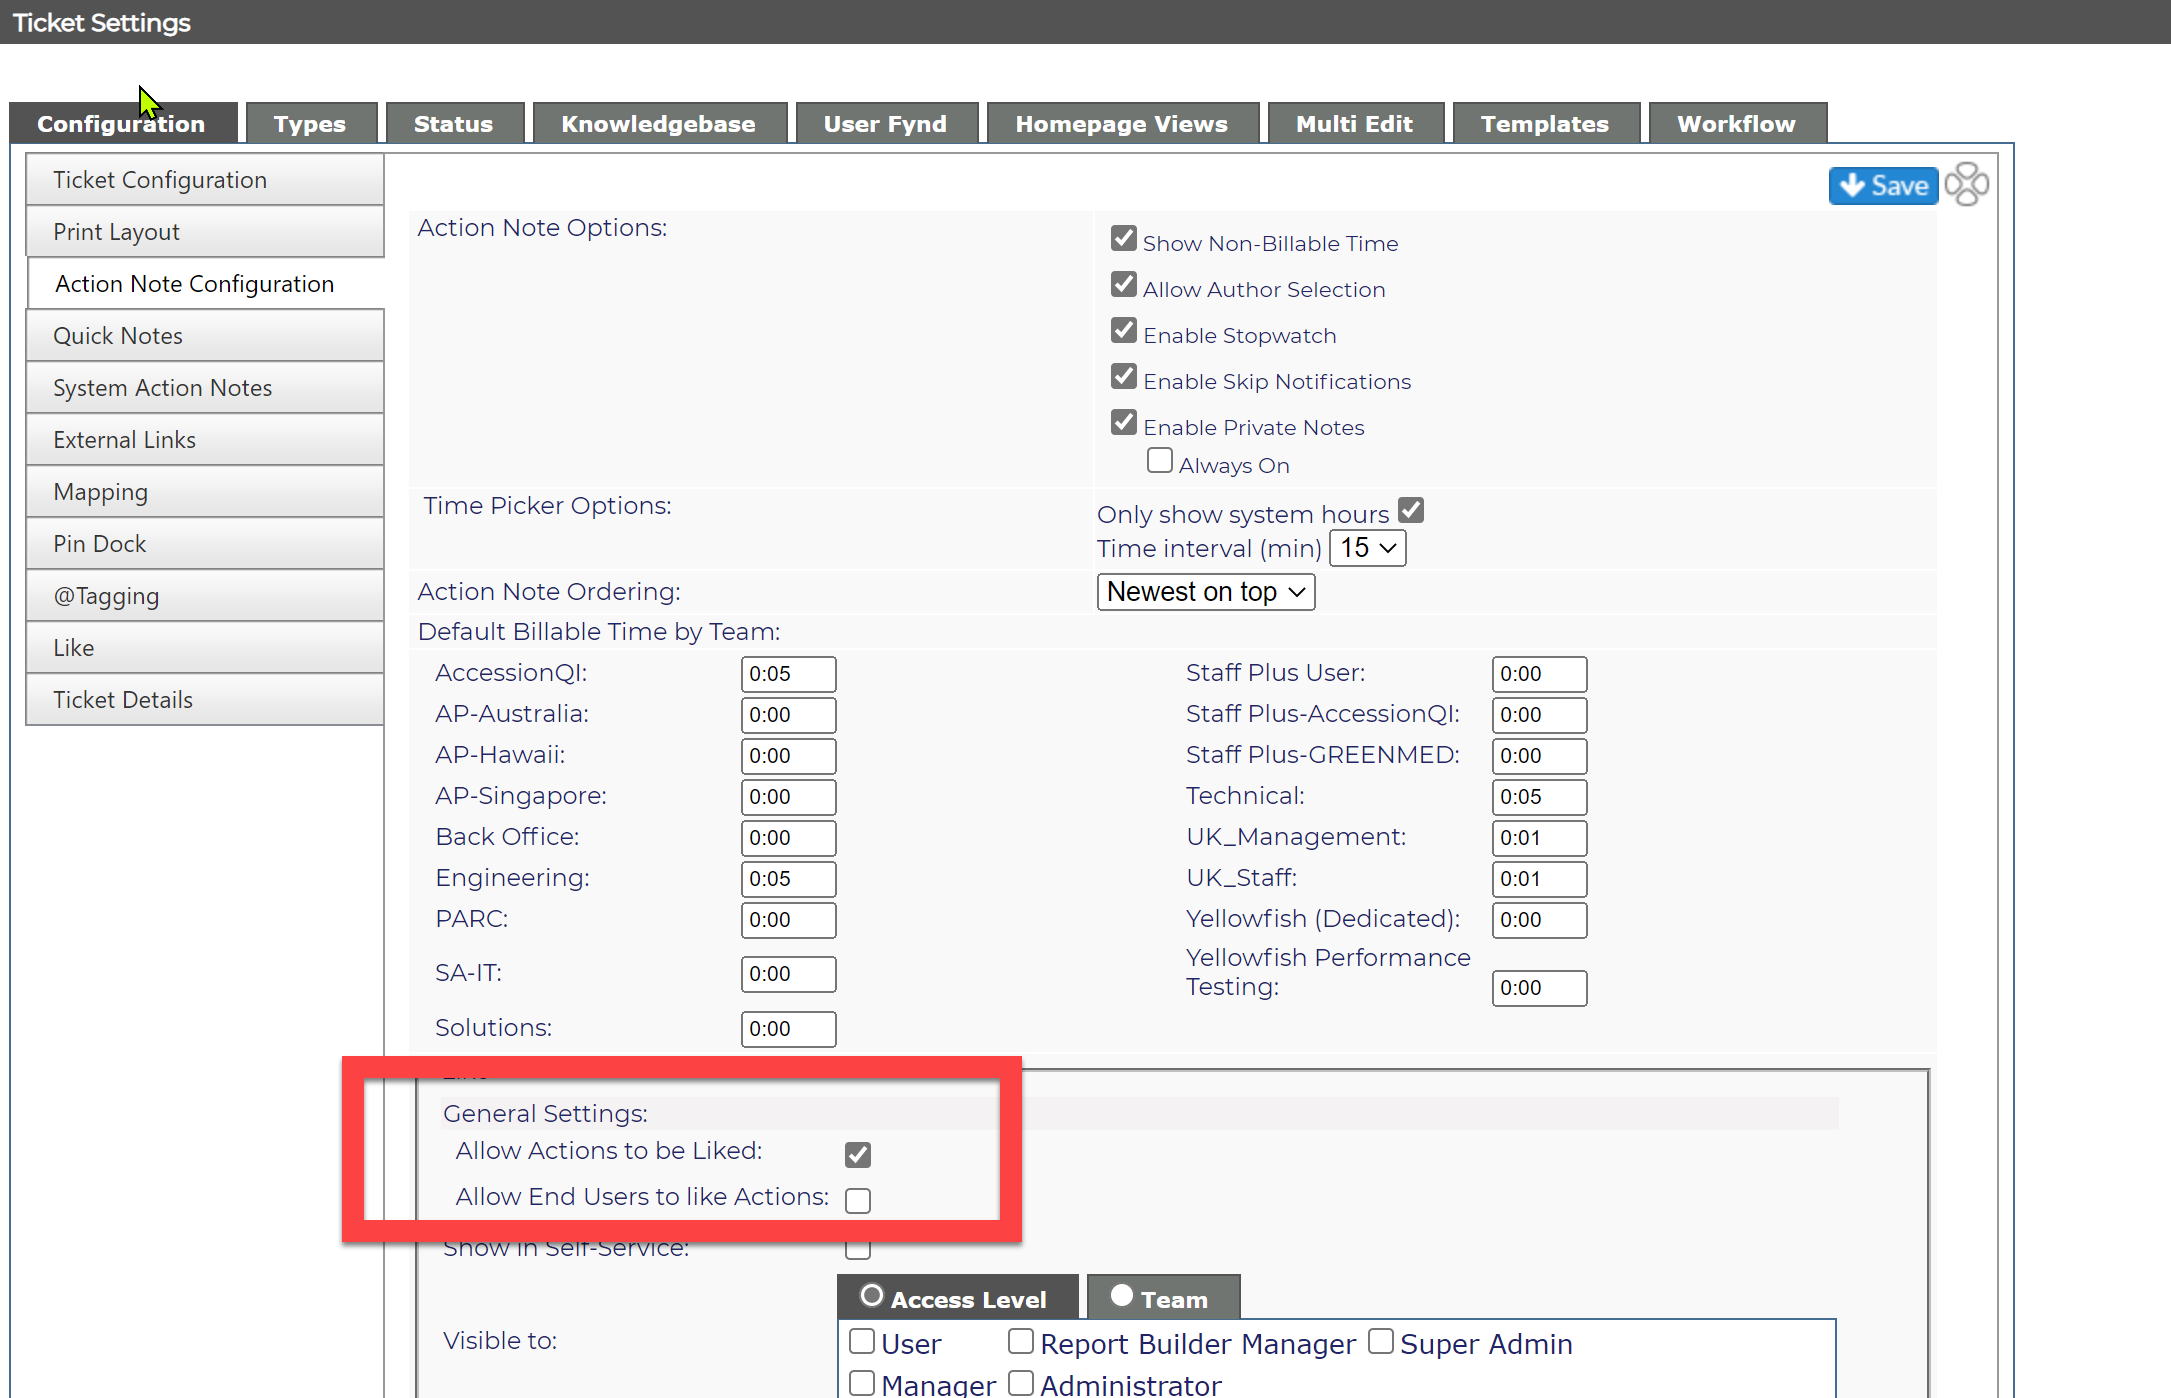2171x1398 pixels.
Task: Toggle Only show system hours
Action: pyautogui.click(x=1411, y=511)
